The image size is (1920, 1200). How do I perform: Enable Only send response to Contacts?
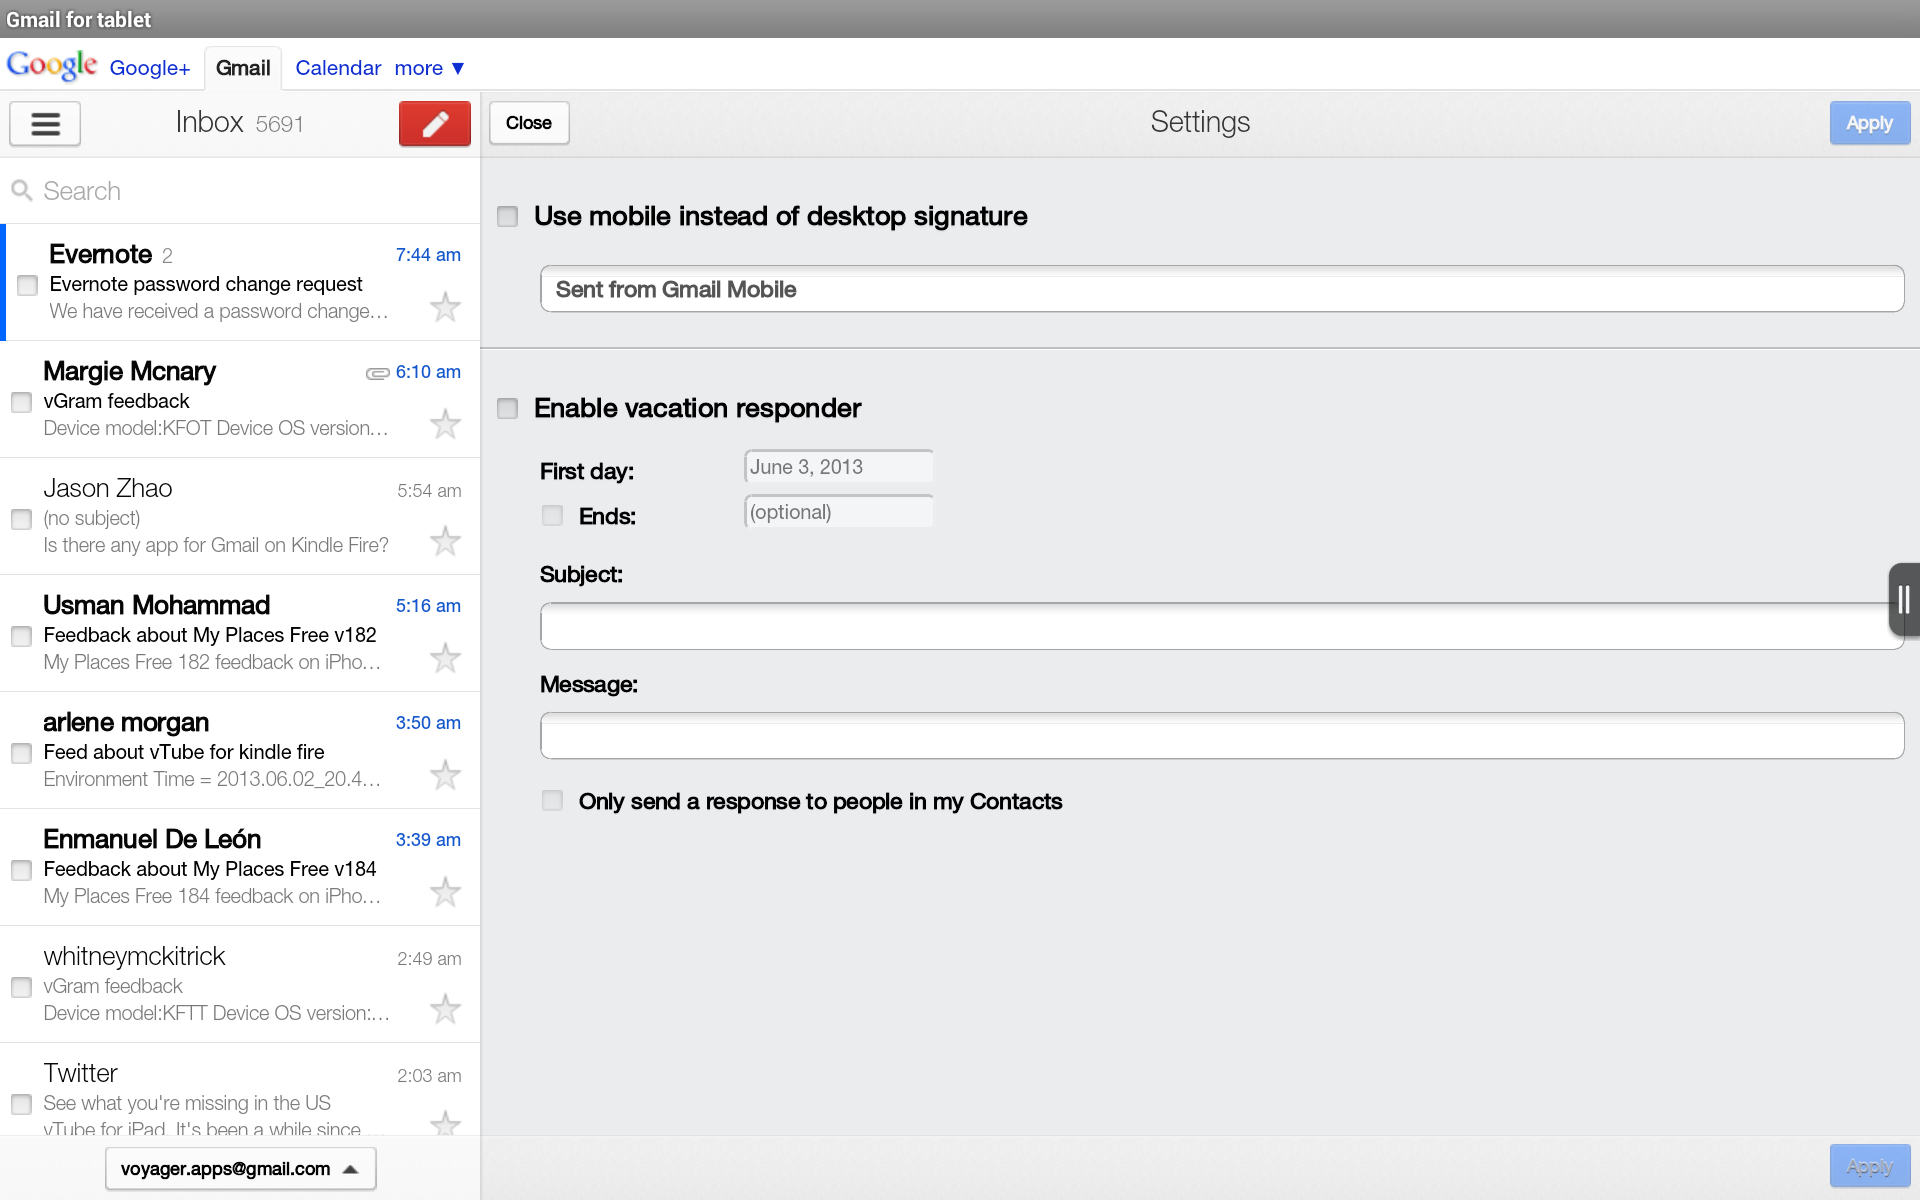point(552,800)
